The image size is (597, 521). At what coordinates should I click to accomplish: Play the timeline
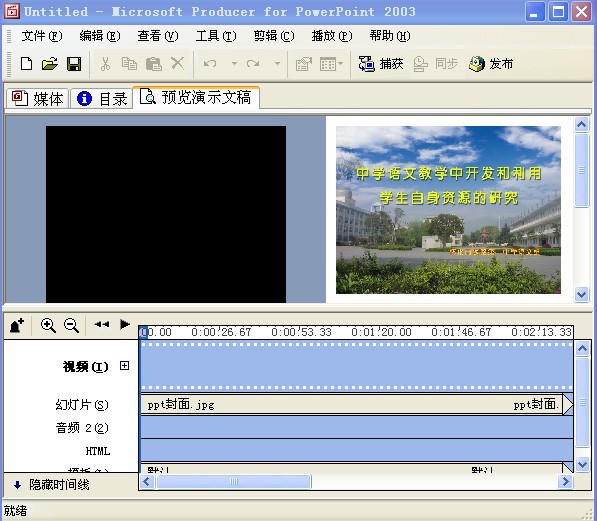tap(125, 324)
